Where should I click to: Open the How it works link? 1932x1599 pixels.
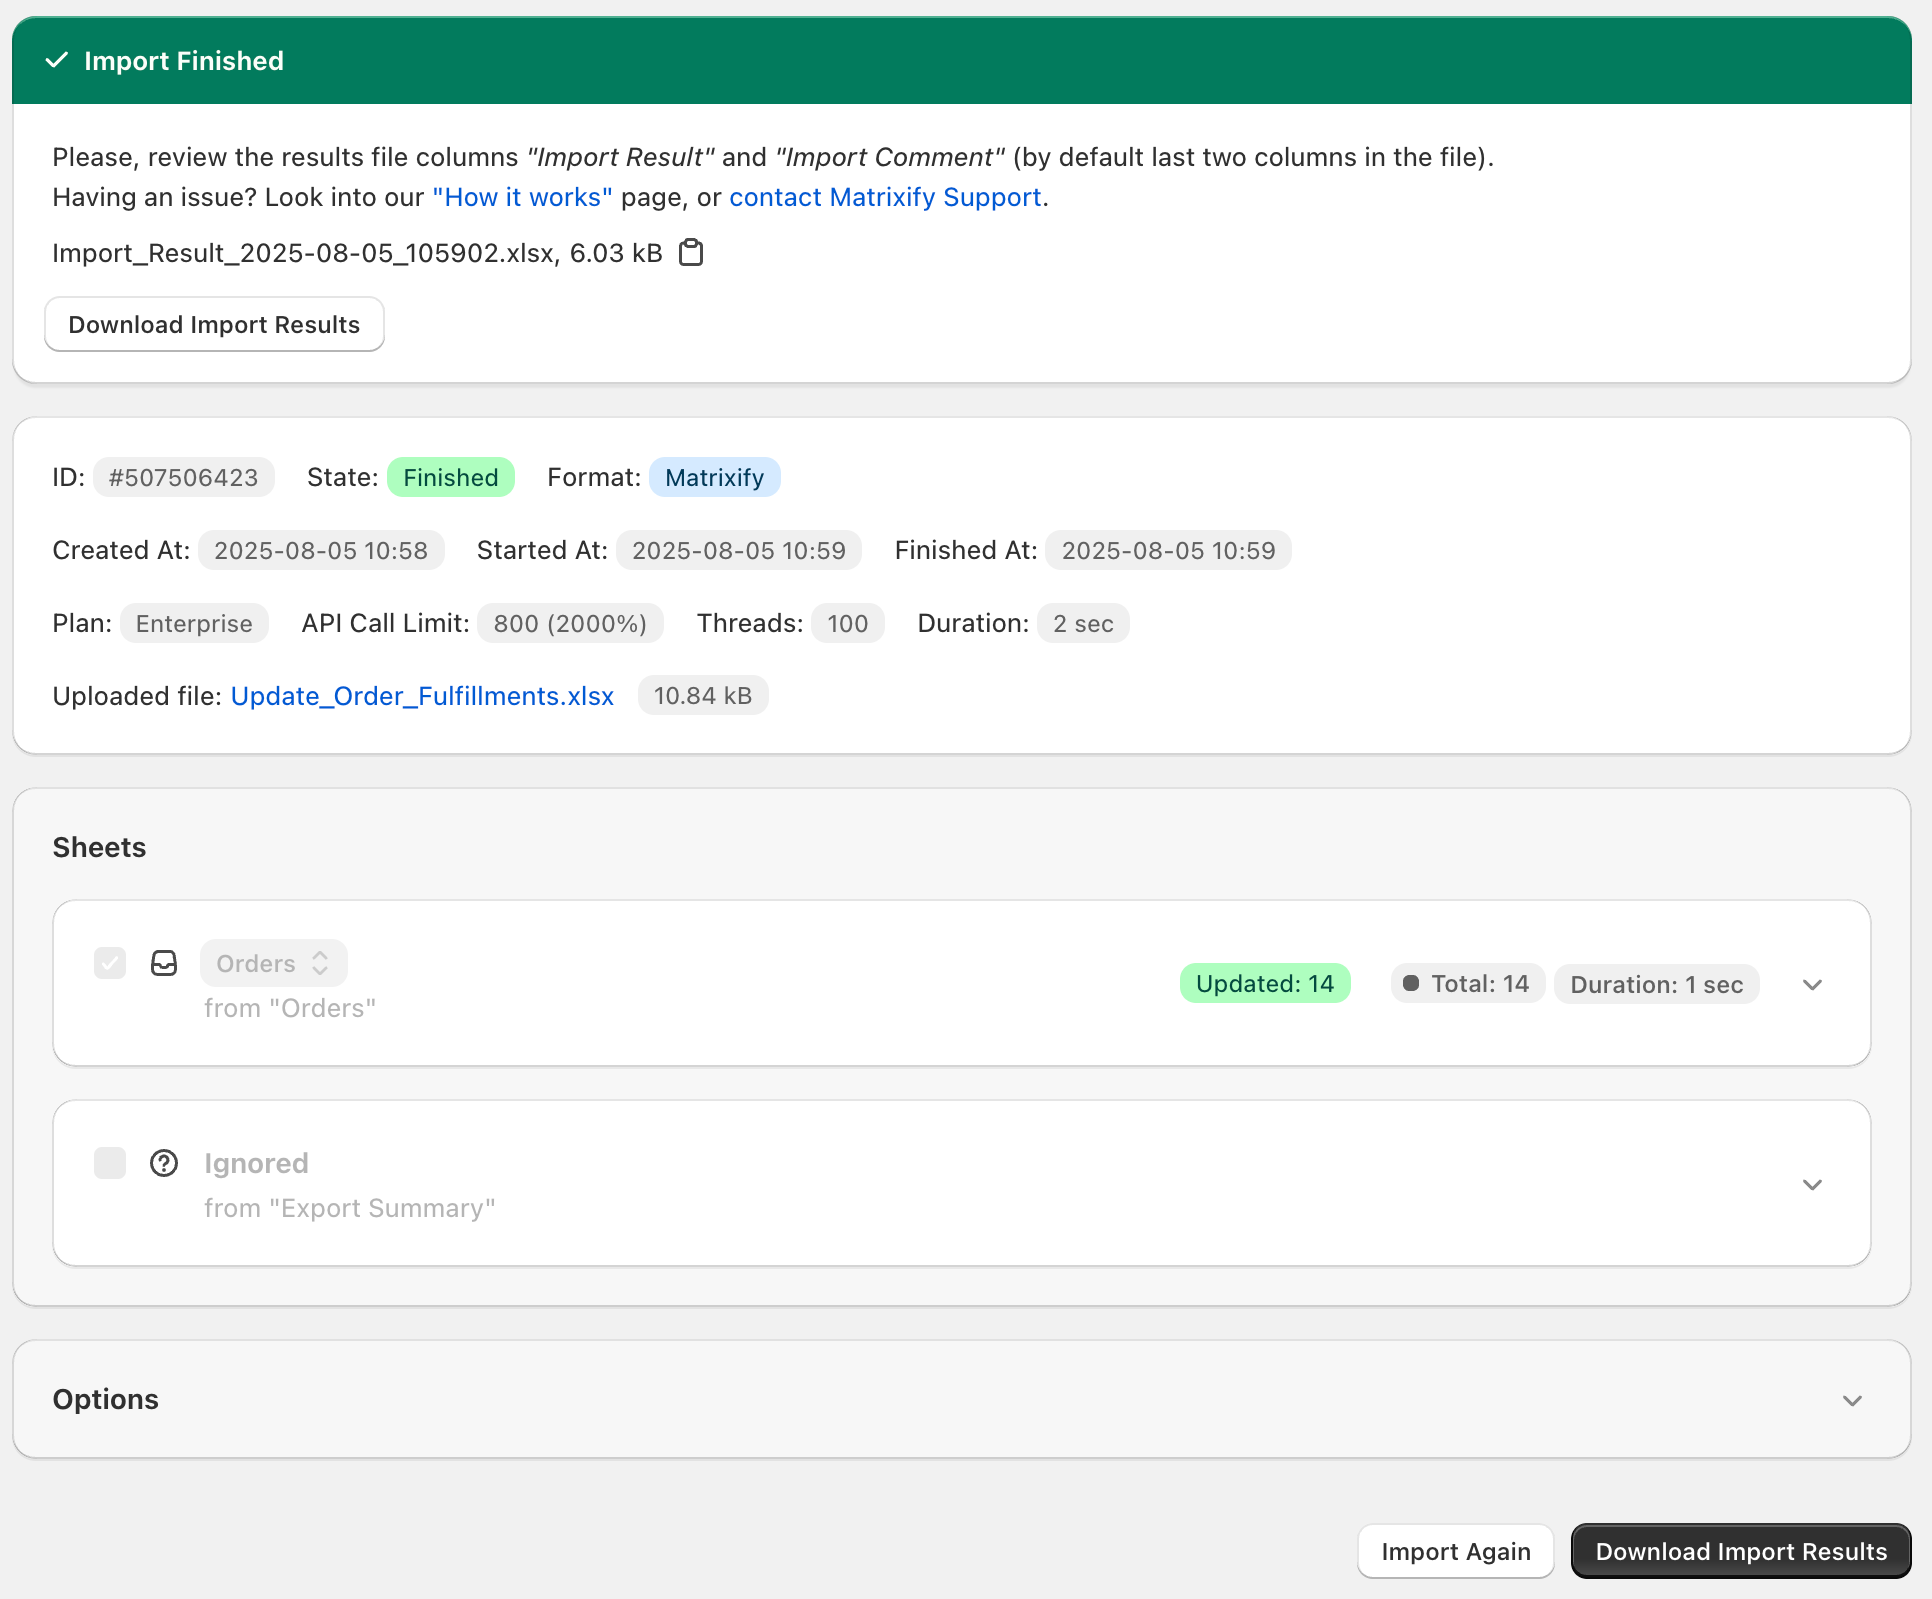point(521,197)
